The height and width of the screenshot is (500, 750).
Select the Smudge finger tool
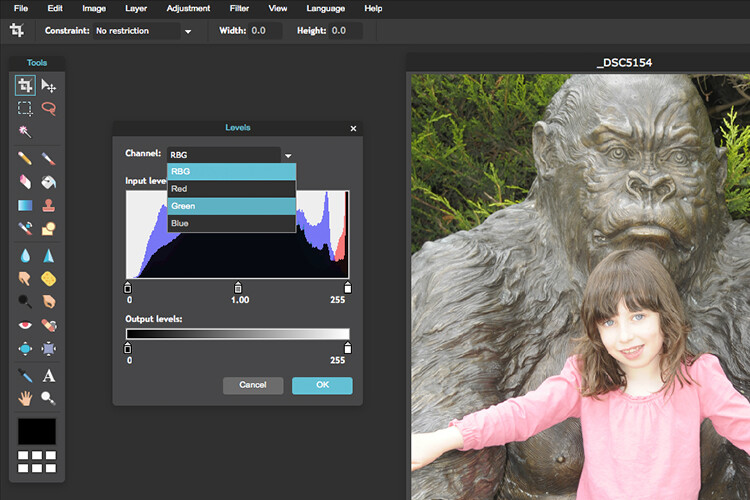(x=25, y=278)
